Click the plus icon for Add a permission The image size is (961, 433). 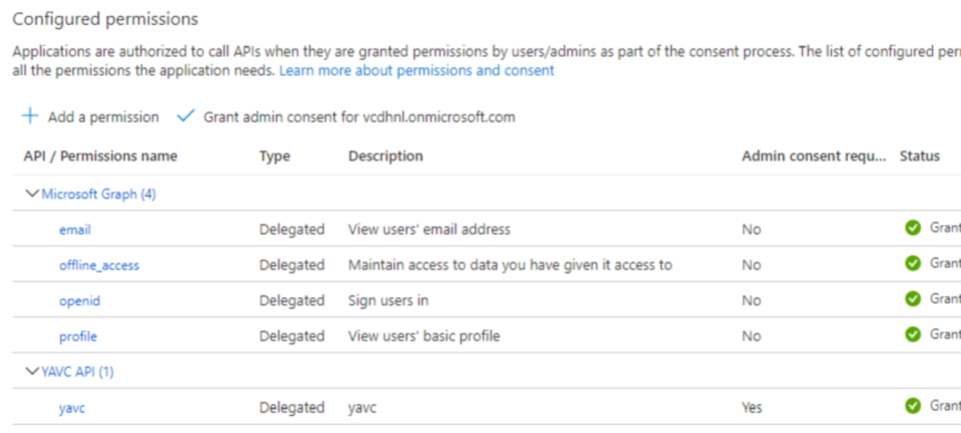[30, 116]
